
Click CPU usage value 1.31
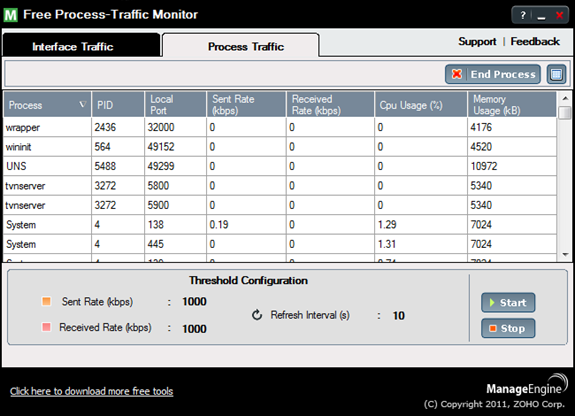tap(387, 244)
